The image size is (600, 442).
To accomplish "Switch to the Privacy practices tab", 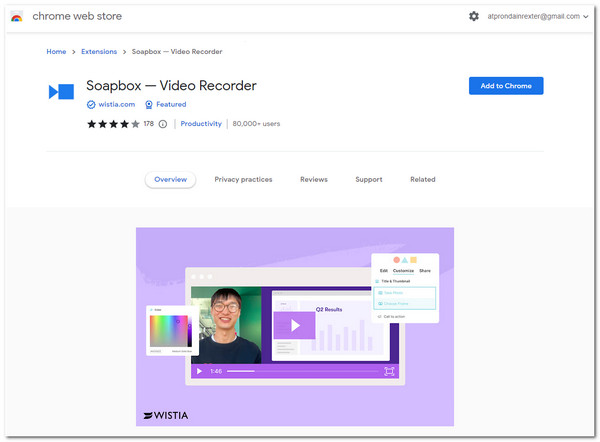I will 243,179.
